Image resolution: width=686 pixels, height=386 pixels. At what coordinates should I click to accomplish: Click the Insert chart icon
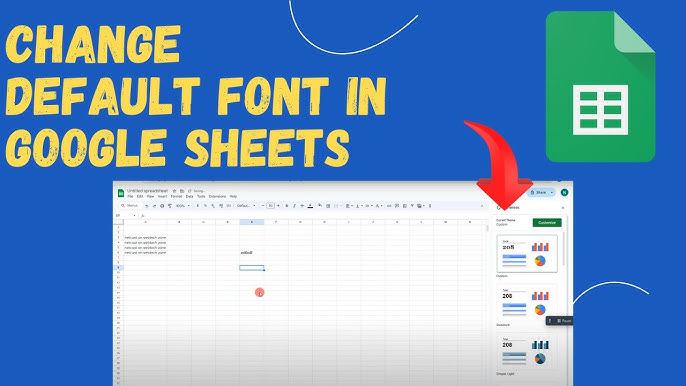point(405,206)
